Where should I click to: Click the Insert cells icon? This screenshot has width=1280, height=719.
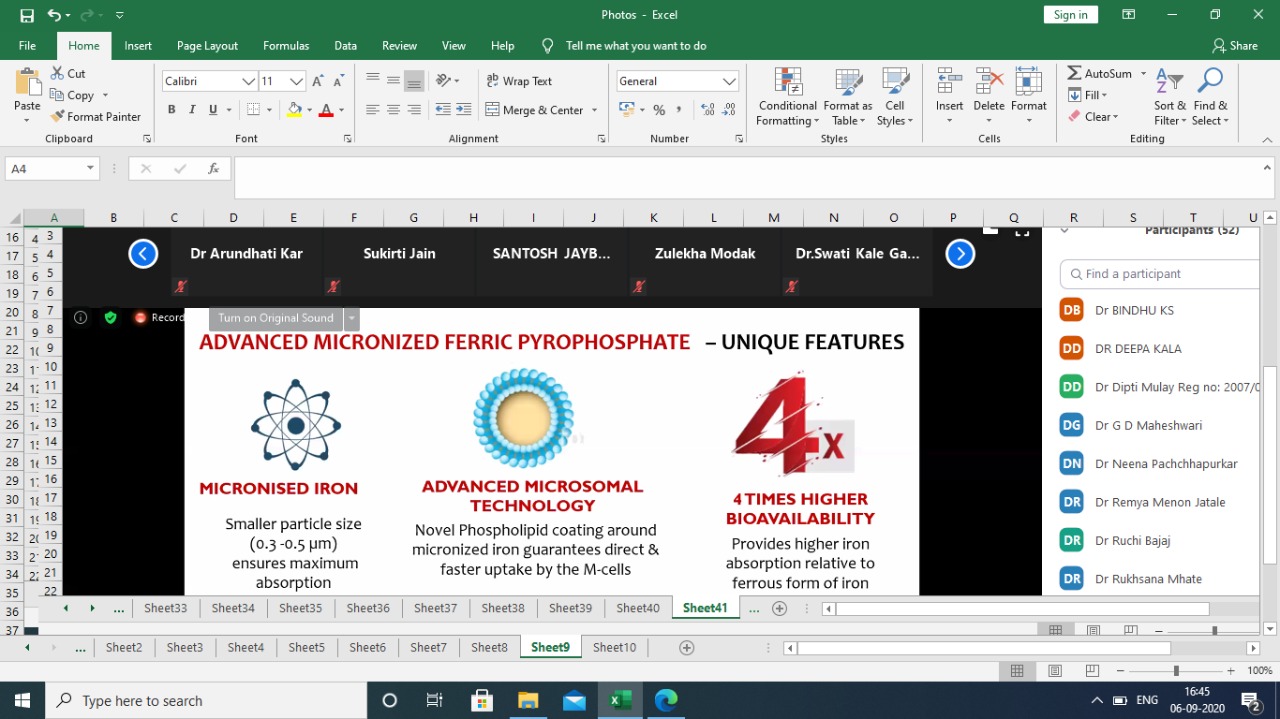949,82
